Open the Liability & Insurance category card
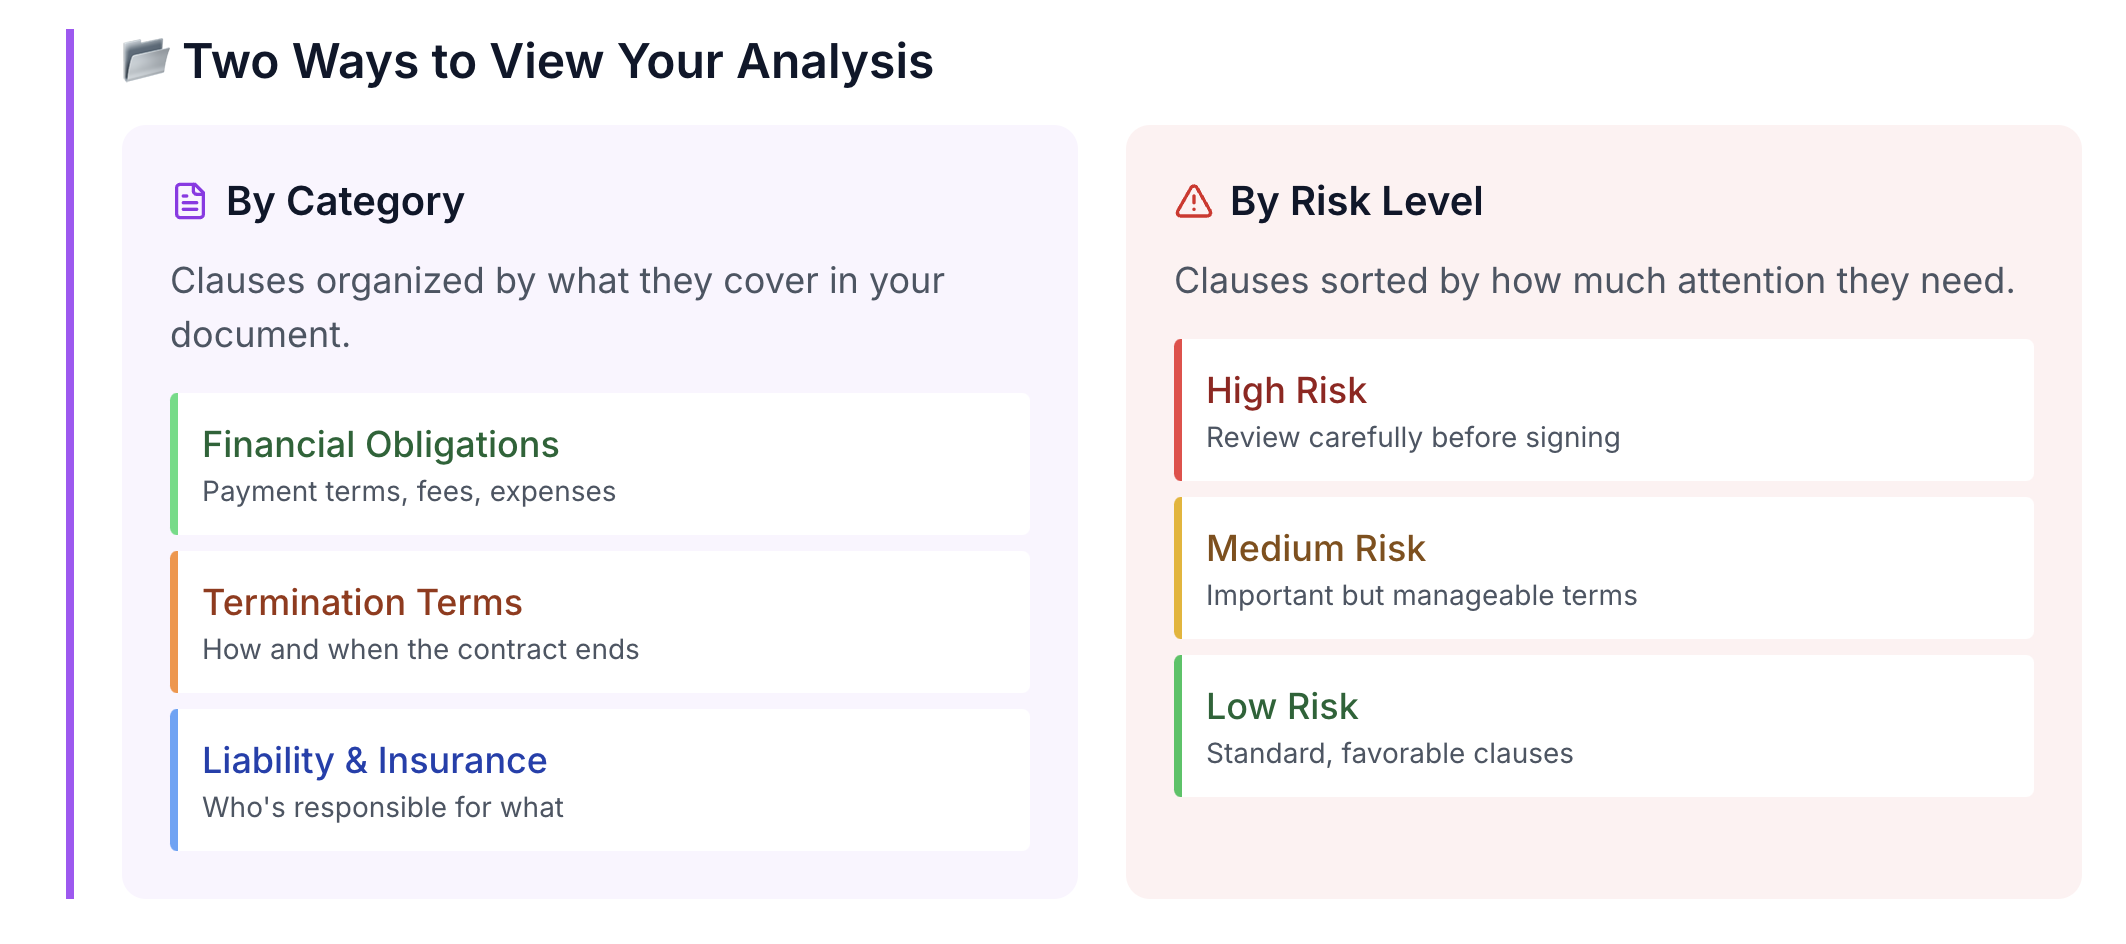 [x=600, y=780]
